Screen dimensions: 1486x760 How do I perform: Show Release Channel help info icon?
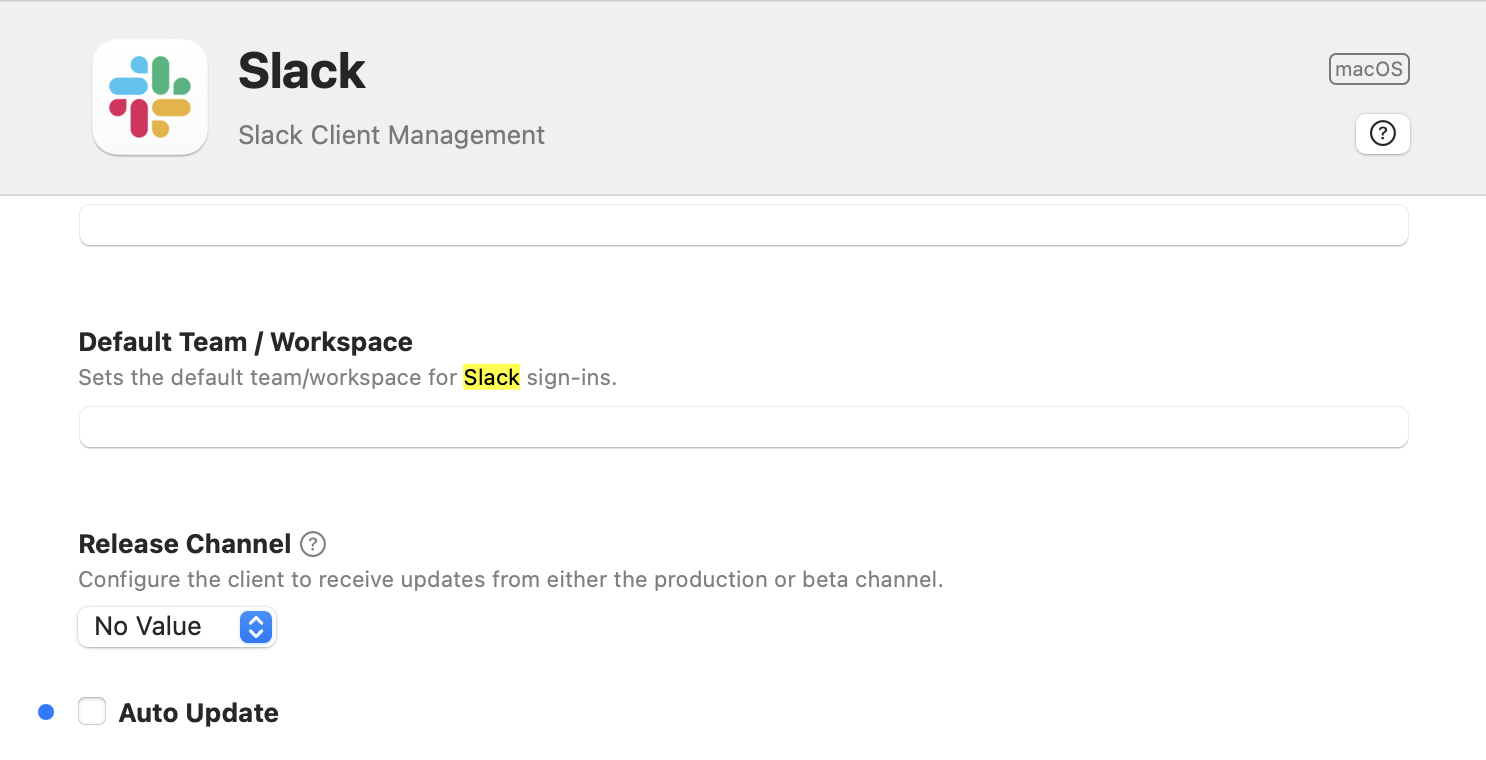pos(314,544)
